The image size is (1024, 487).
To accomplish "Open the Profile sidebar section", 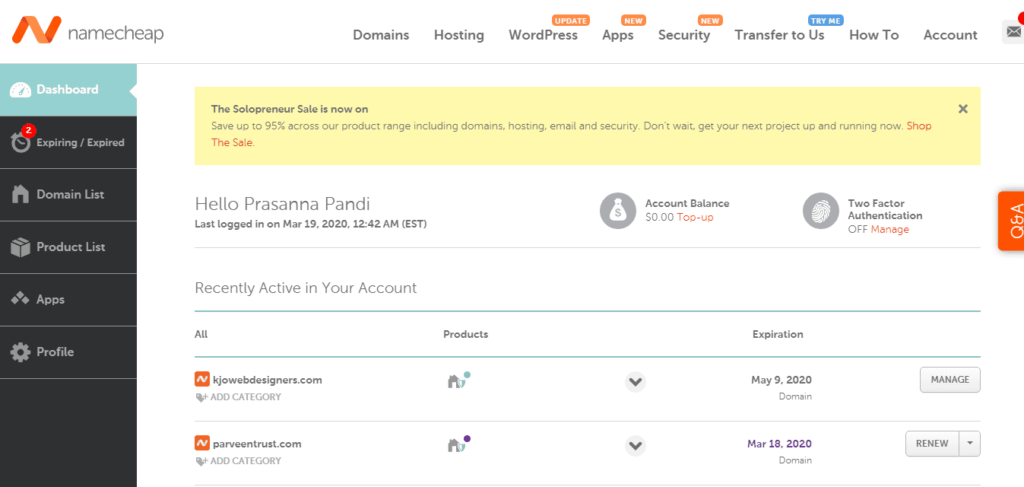I will [69, 352].
